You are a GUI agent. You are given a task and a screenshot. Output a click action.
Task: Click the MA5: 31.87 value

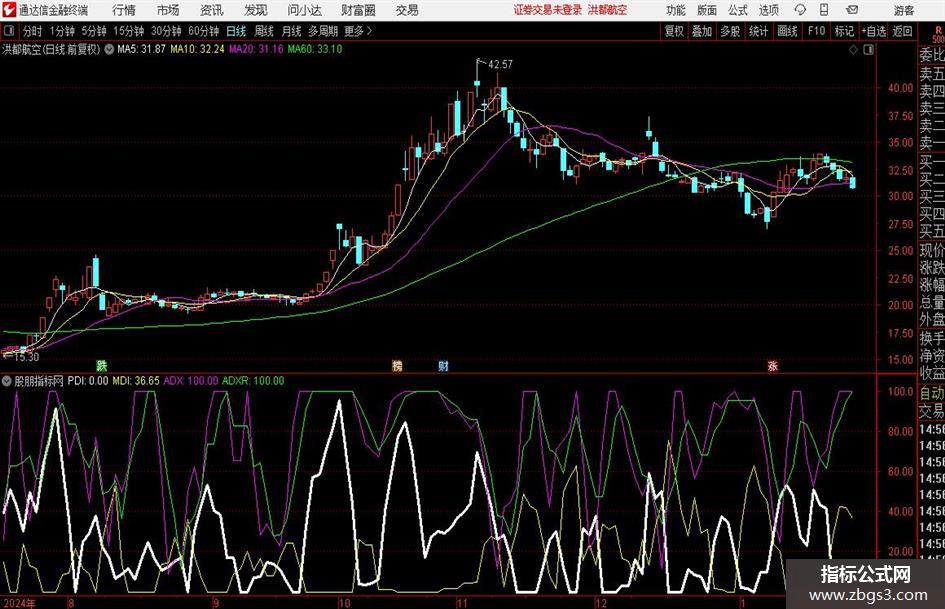141,49
